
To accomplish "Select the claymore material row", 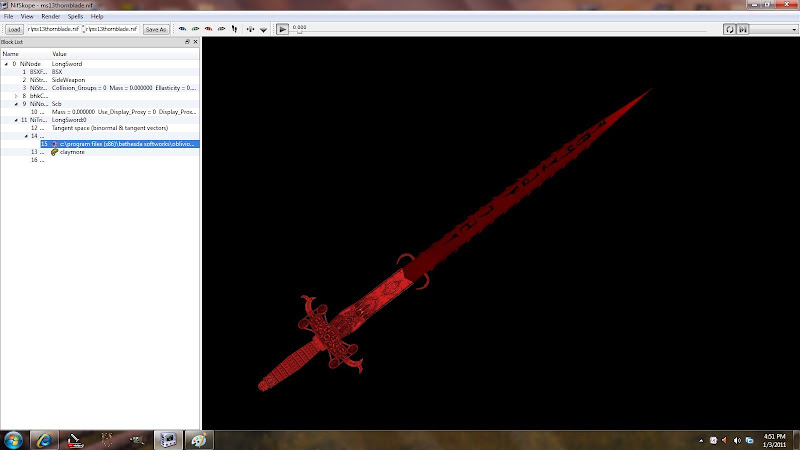I will (x=100, y=152).
